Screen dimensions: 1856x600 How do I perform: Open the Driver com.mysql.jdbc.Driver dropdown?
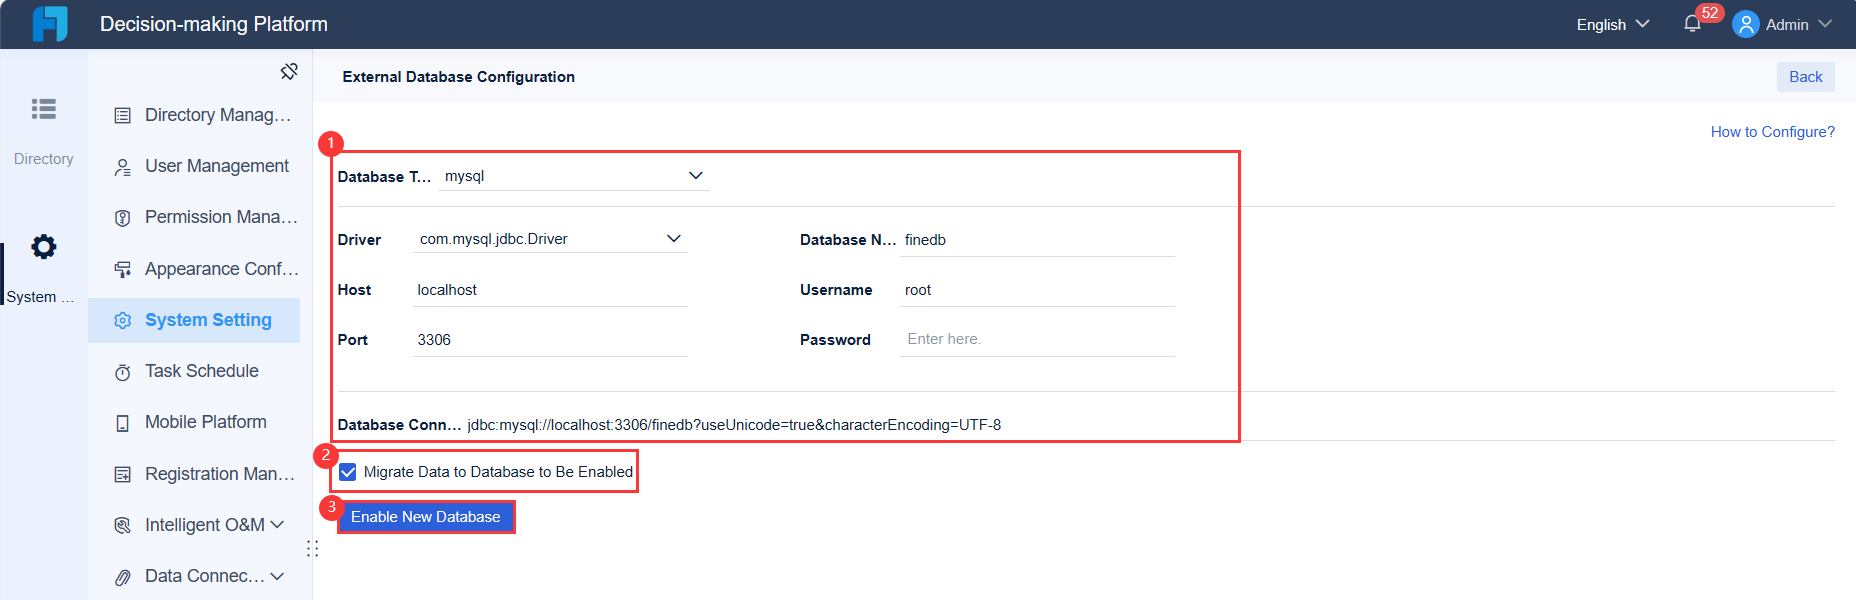point(550,239)
